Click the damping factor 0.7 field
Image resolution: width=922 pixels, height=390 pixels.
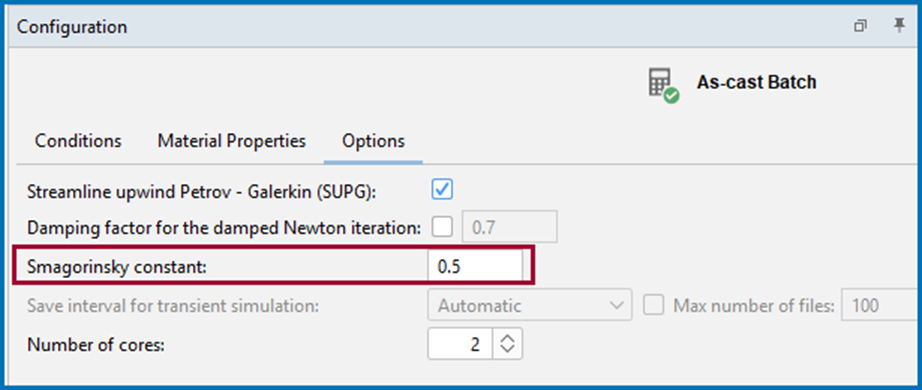point(510,226)
